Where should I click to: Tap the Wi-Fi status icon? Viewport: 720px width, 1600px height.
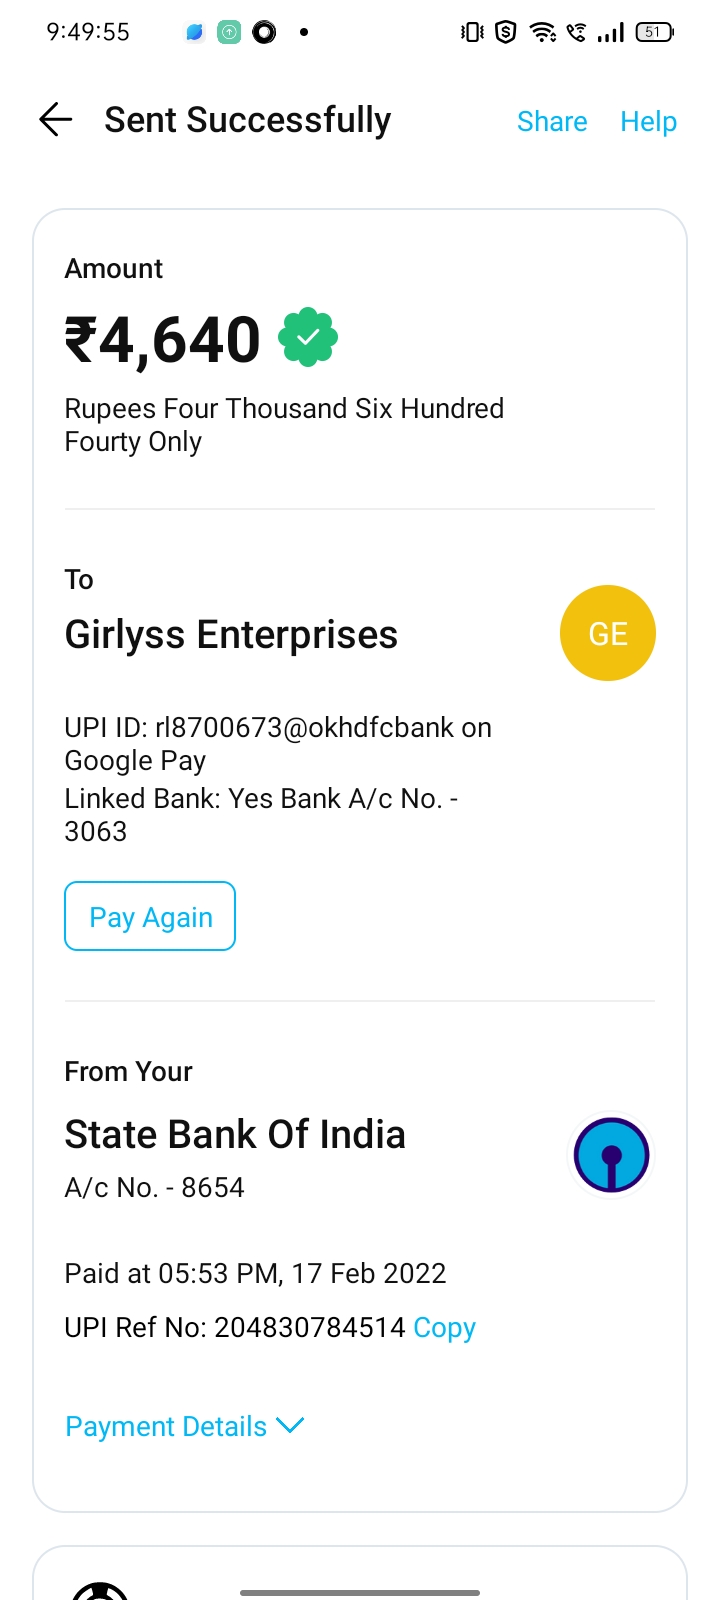click(x=542, y=32)
